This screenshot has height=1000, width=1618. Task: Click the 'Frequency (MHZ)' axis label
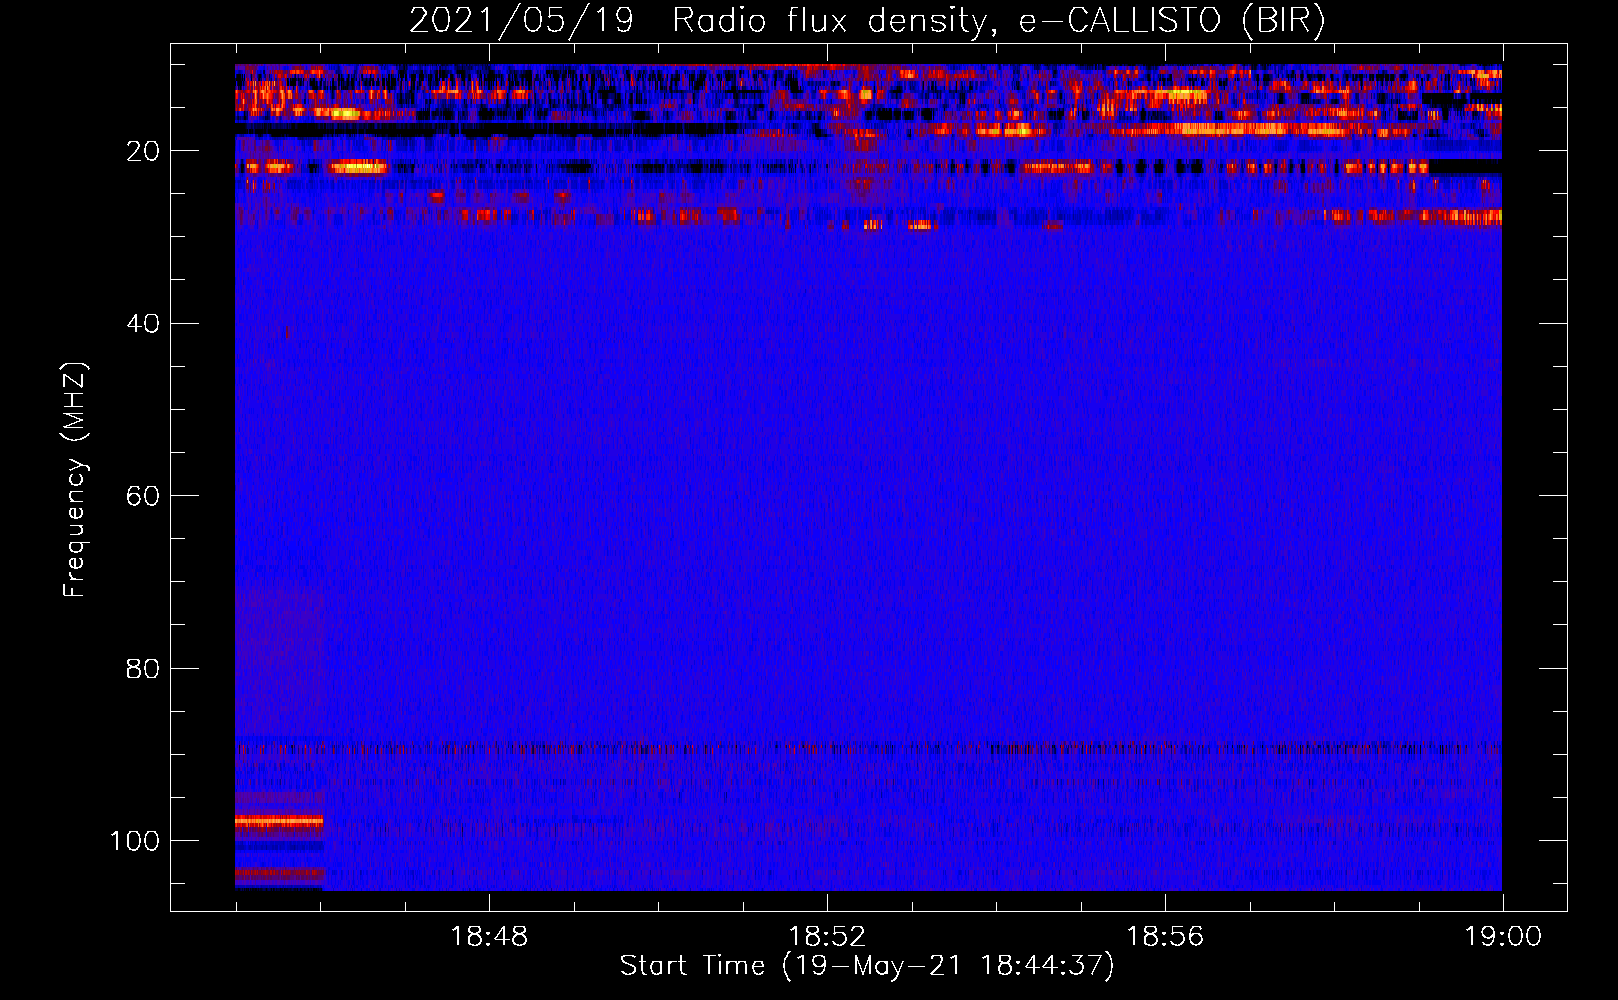pyautogui.click(x=75, y=480)
